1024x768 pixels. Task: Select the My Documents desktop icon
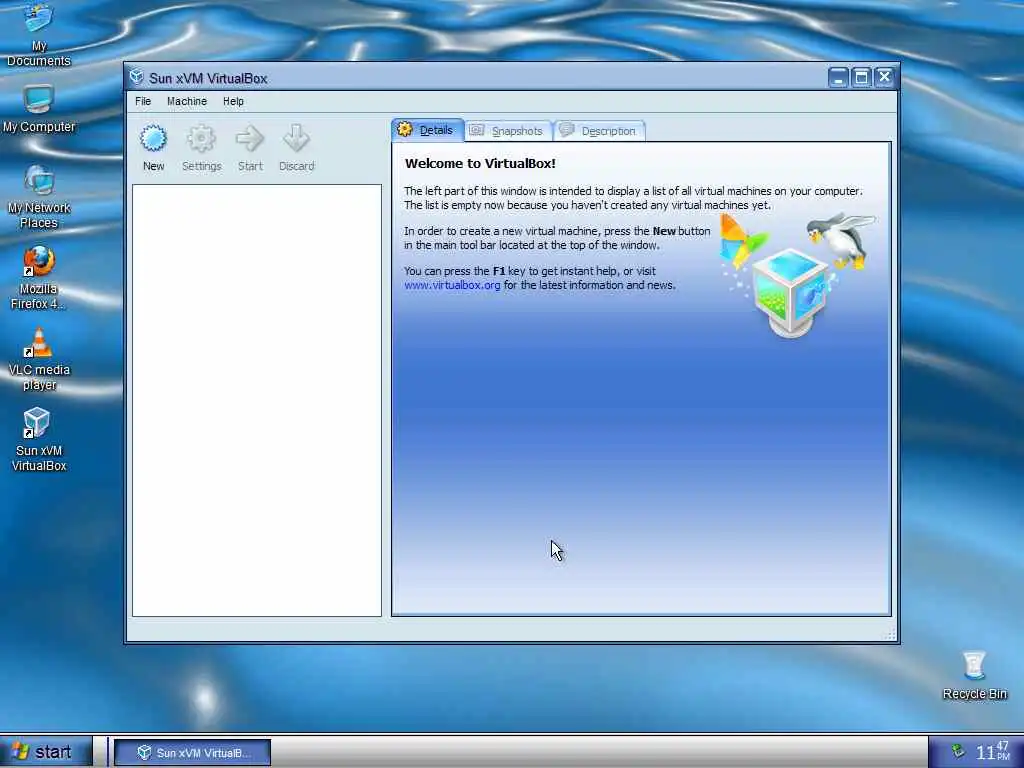(39, 36)
